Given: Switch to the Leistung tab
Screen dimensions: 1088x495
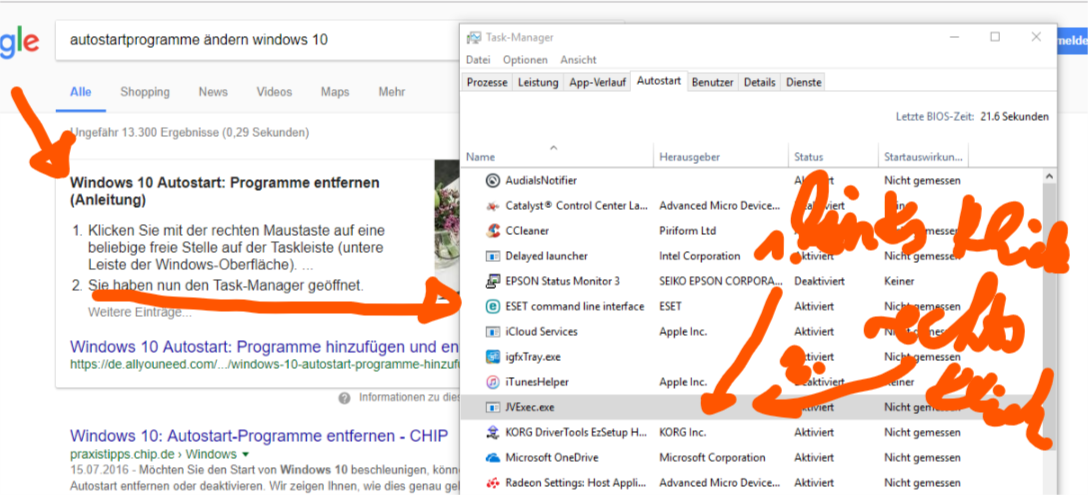Looking at the screenshot, I should click(x=538, y=82).
